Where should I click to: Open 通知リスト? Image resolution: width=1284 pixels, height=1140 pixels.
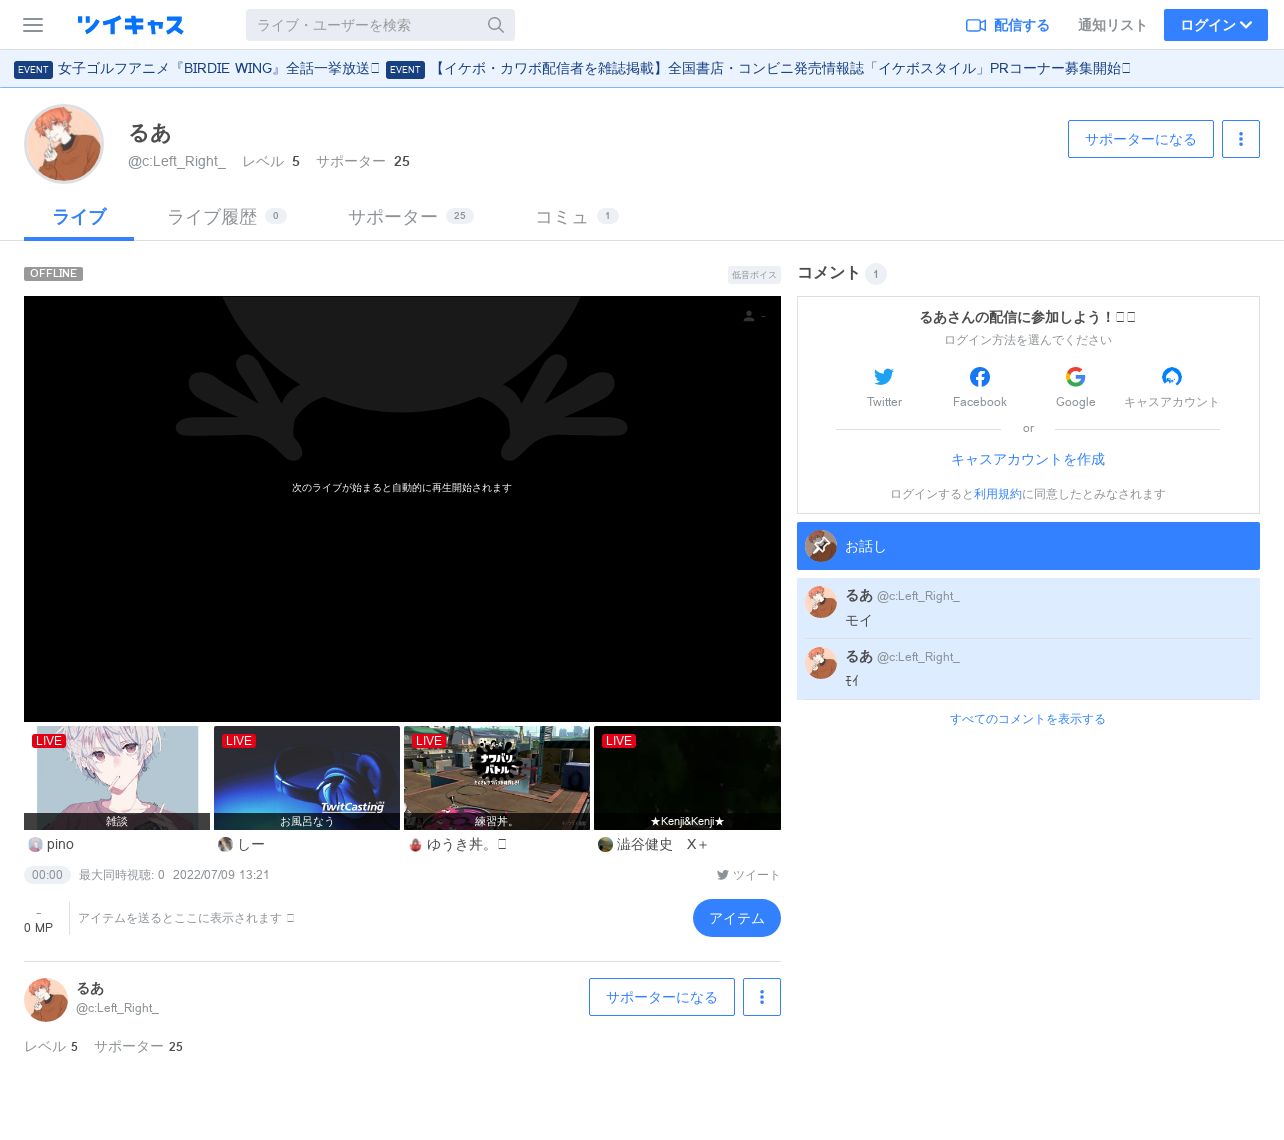click(1112, 25)
